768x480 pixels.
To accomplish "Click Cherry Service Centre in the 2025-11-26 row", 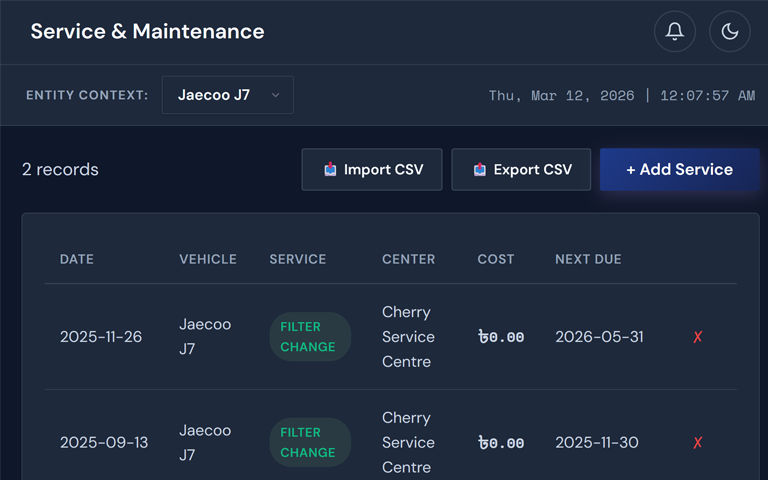I will [x=408, y=337].
